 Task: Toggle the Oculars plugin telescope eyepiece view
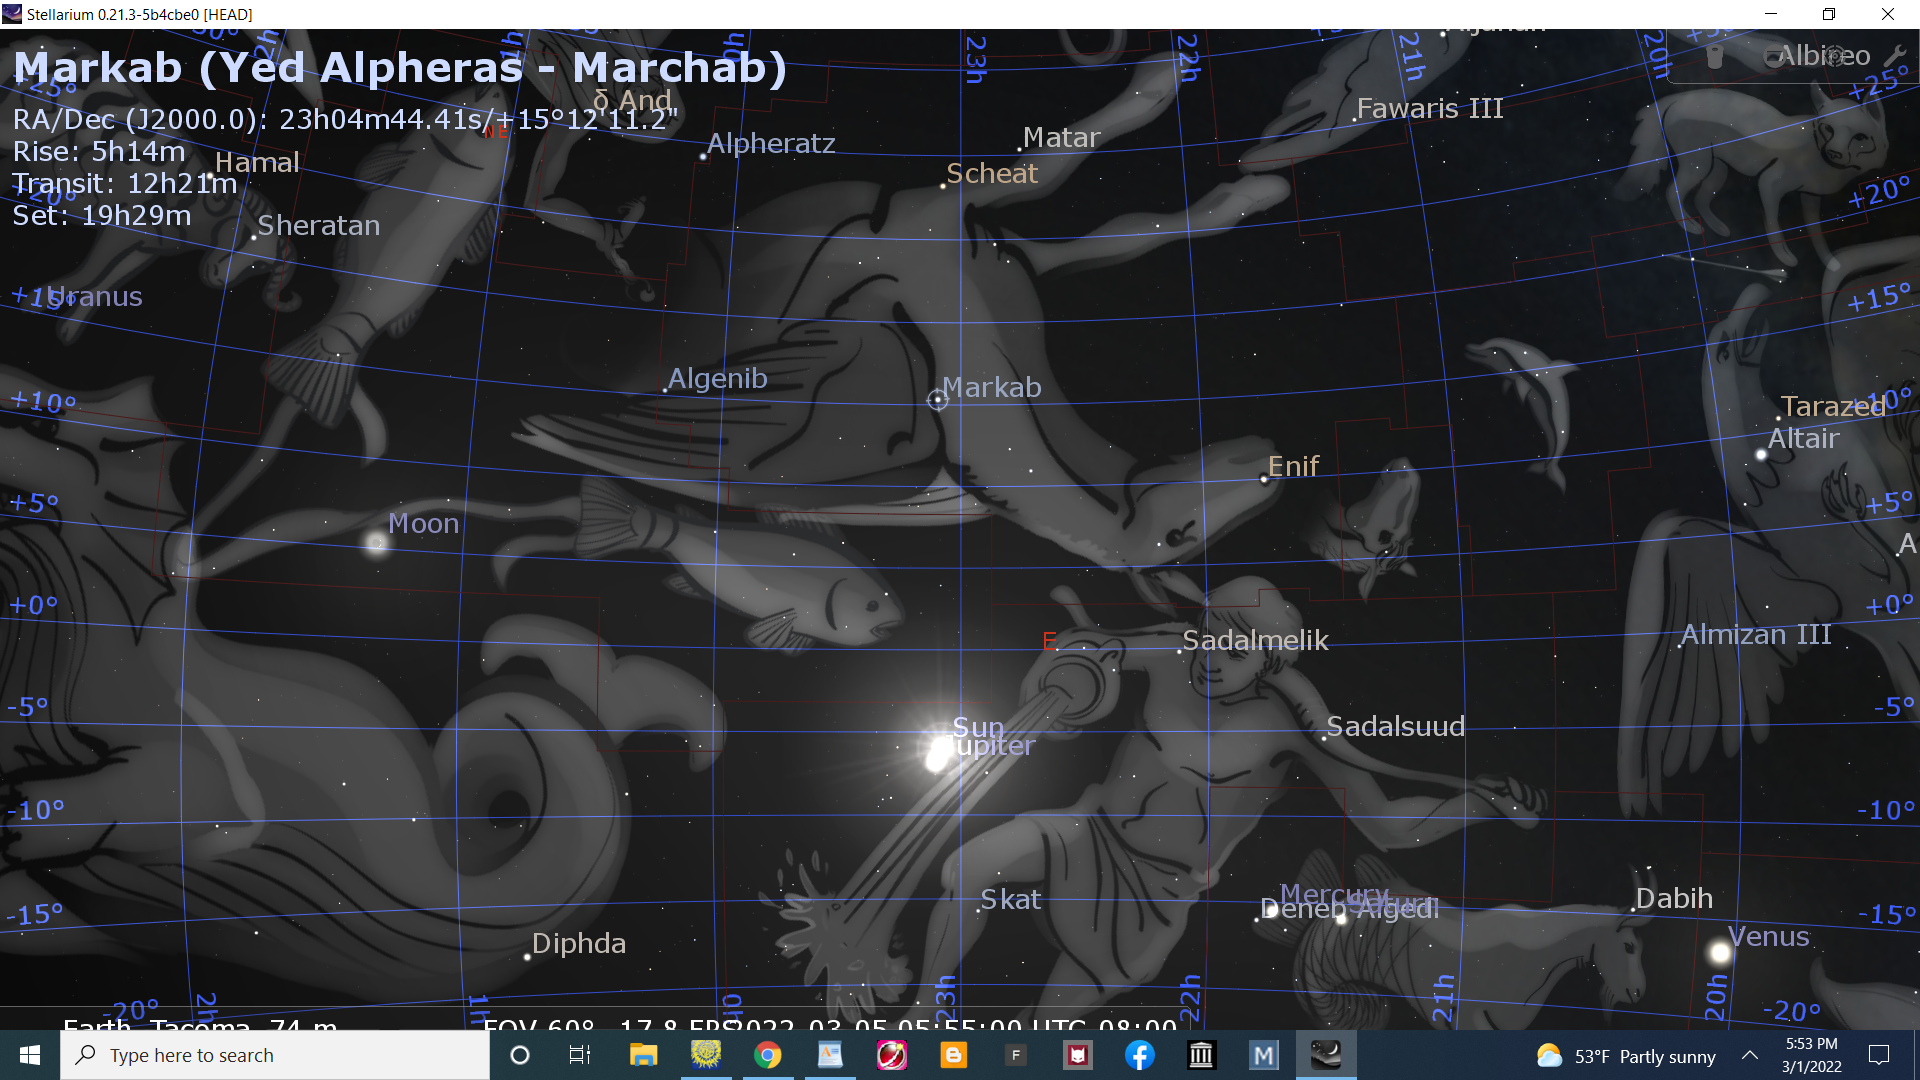[x=1714, y=57]
